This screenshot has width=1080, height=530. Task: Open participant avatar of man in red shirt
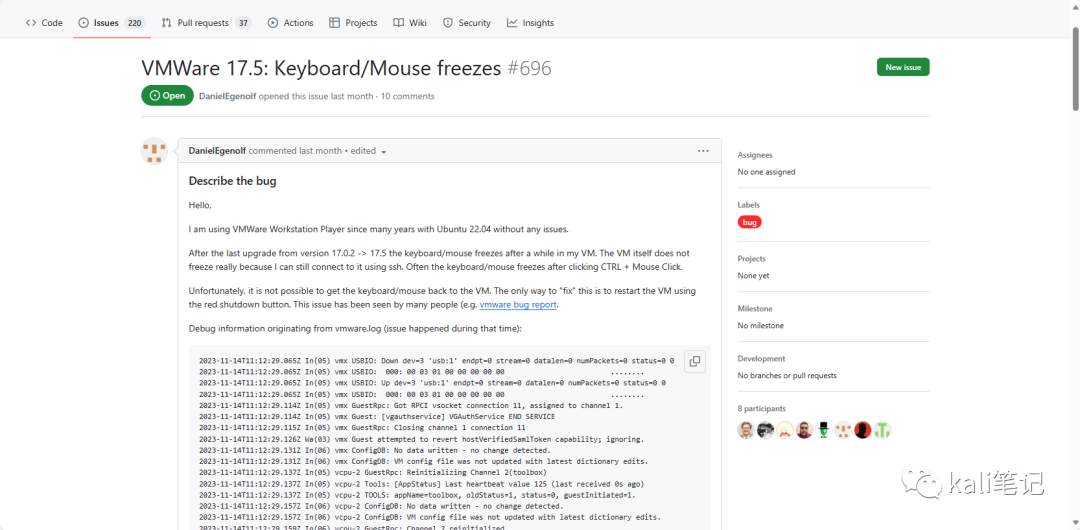coord(804,430)
